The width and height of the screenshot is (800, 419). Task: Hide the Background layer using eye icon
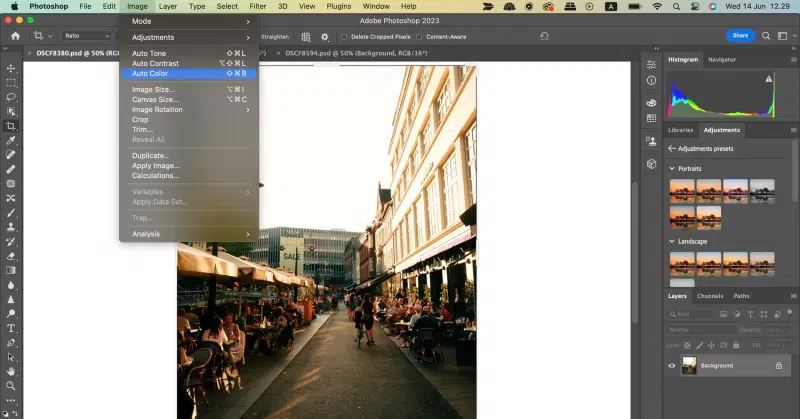coord(672,366)
